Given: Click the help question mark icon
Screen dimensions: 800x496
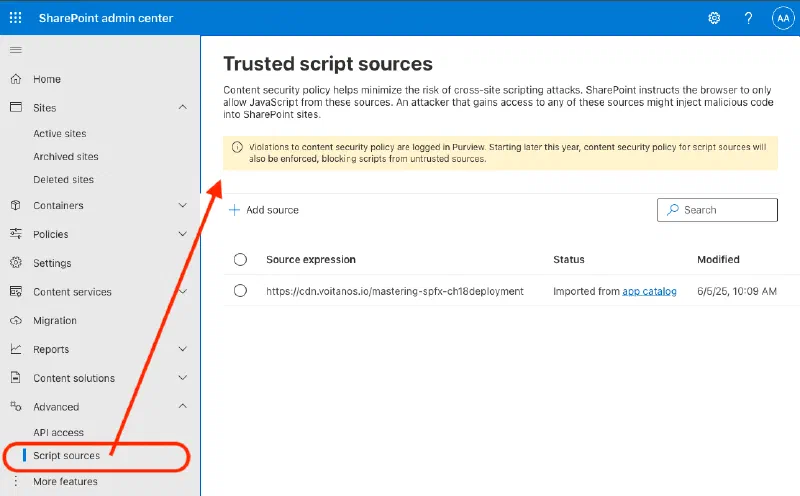Looking at the screenshot, I should [748, 18].
